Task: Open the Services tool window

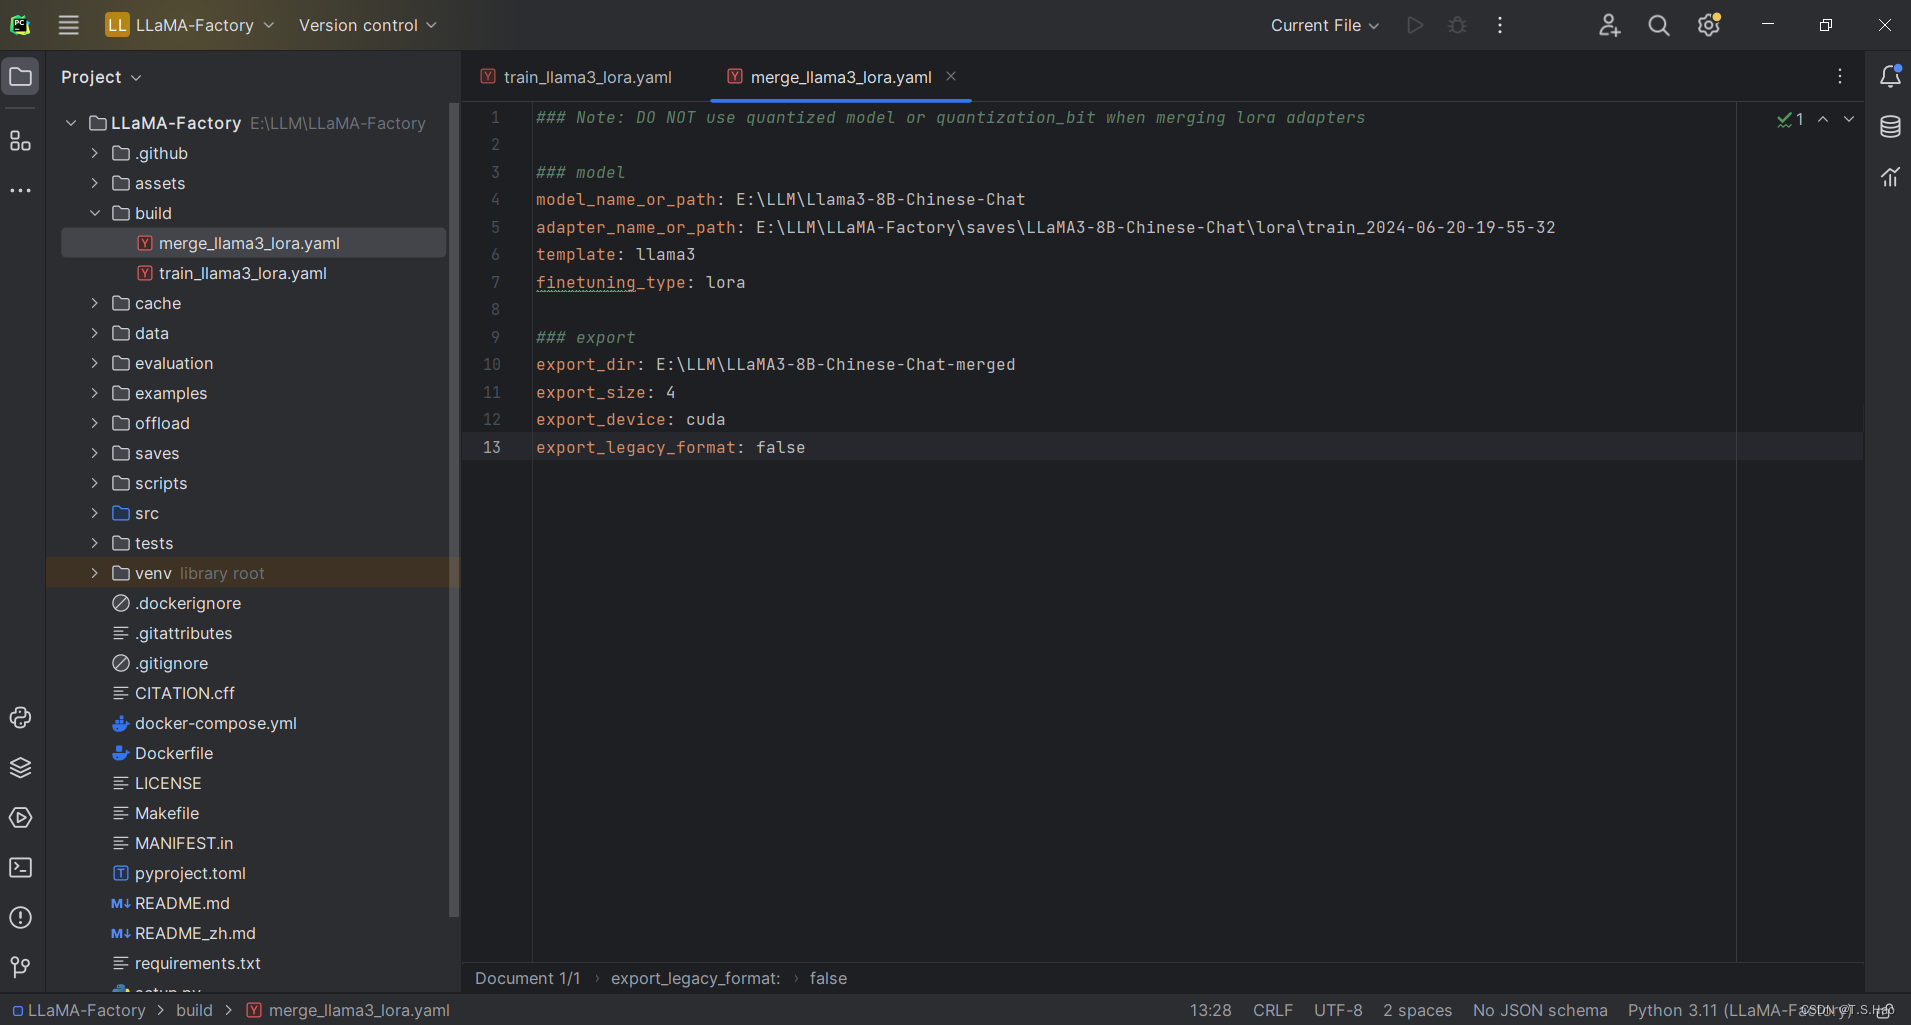Action: (21, 817)
